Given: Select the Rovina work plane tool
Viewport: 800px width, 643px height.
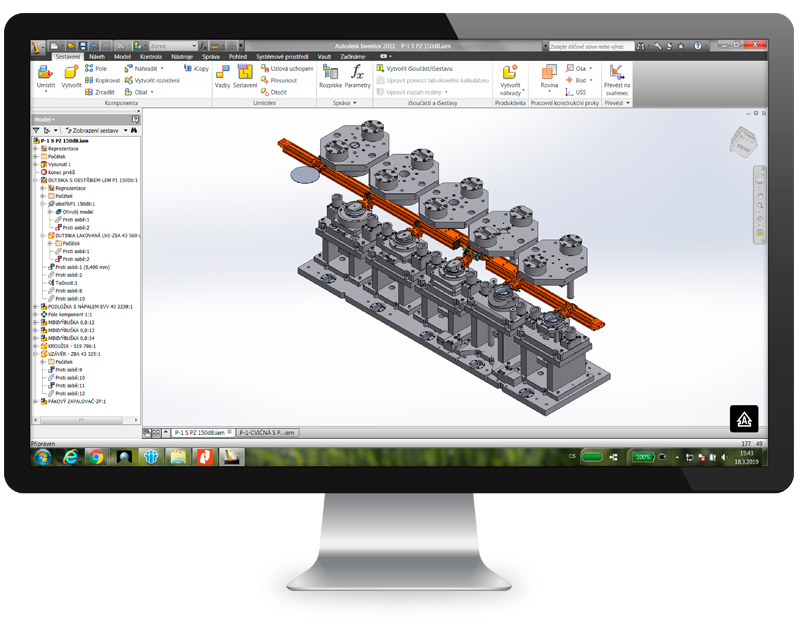Looking at the screenshot, I should tap(549, 76).
